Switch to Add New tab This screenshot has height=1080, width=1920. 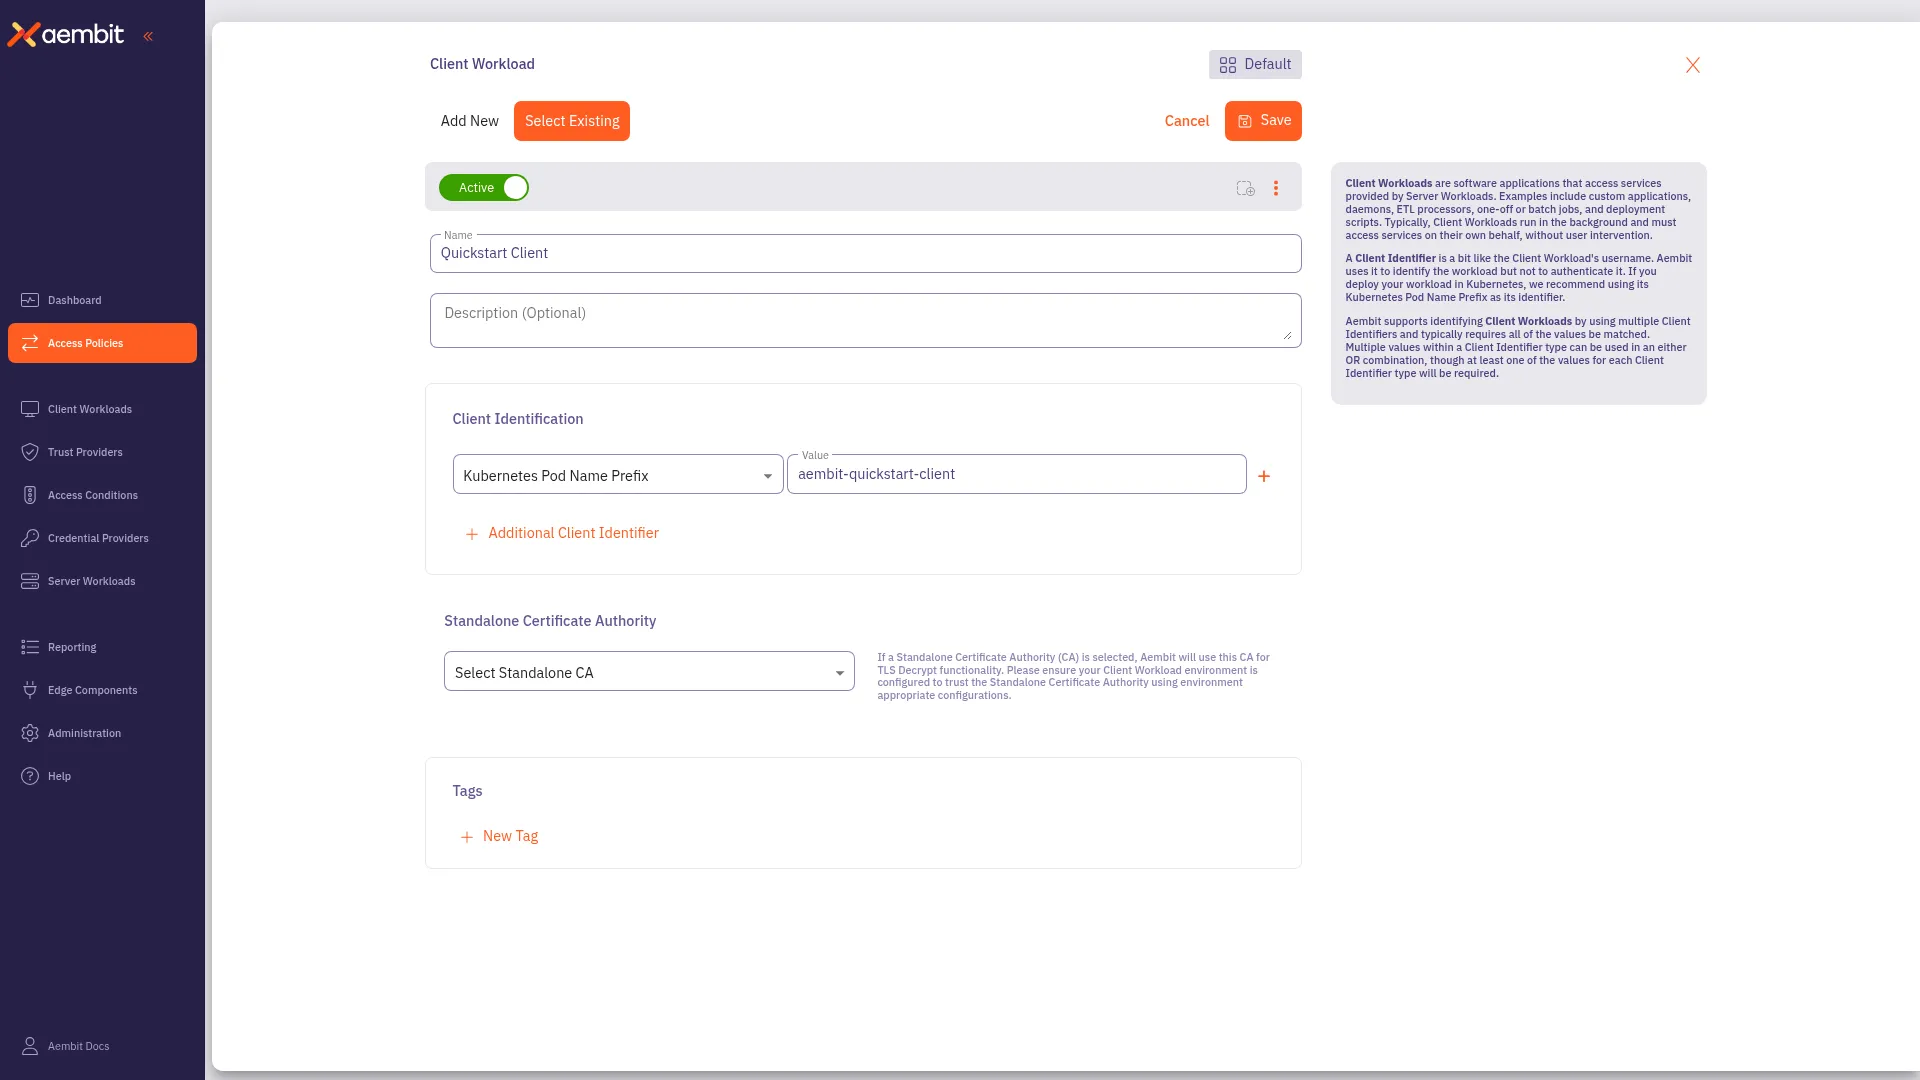coord(469,121)
